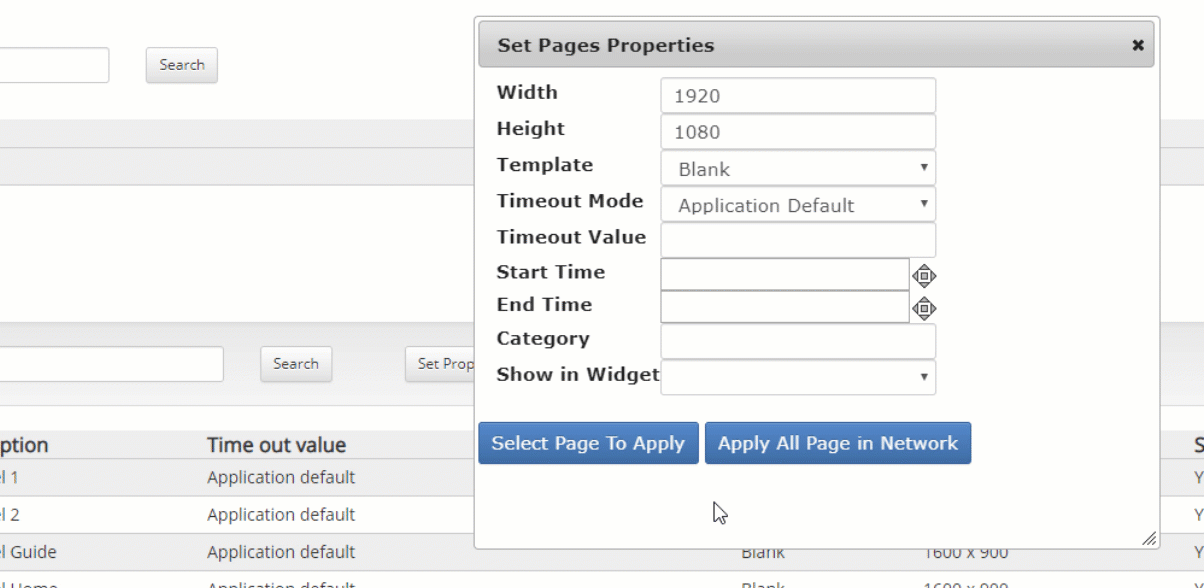Click the dialog resize handle corner

click(1149, 539)
